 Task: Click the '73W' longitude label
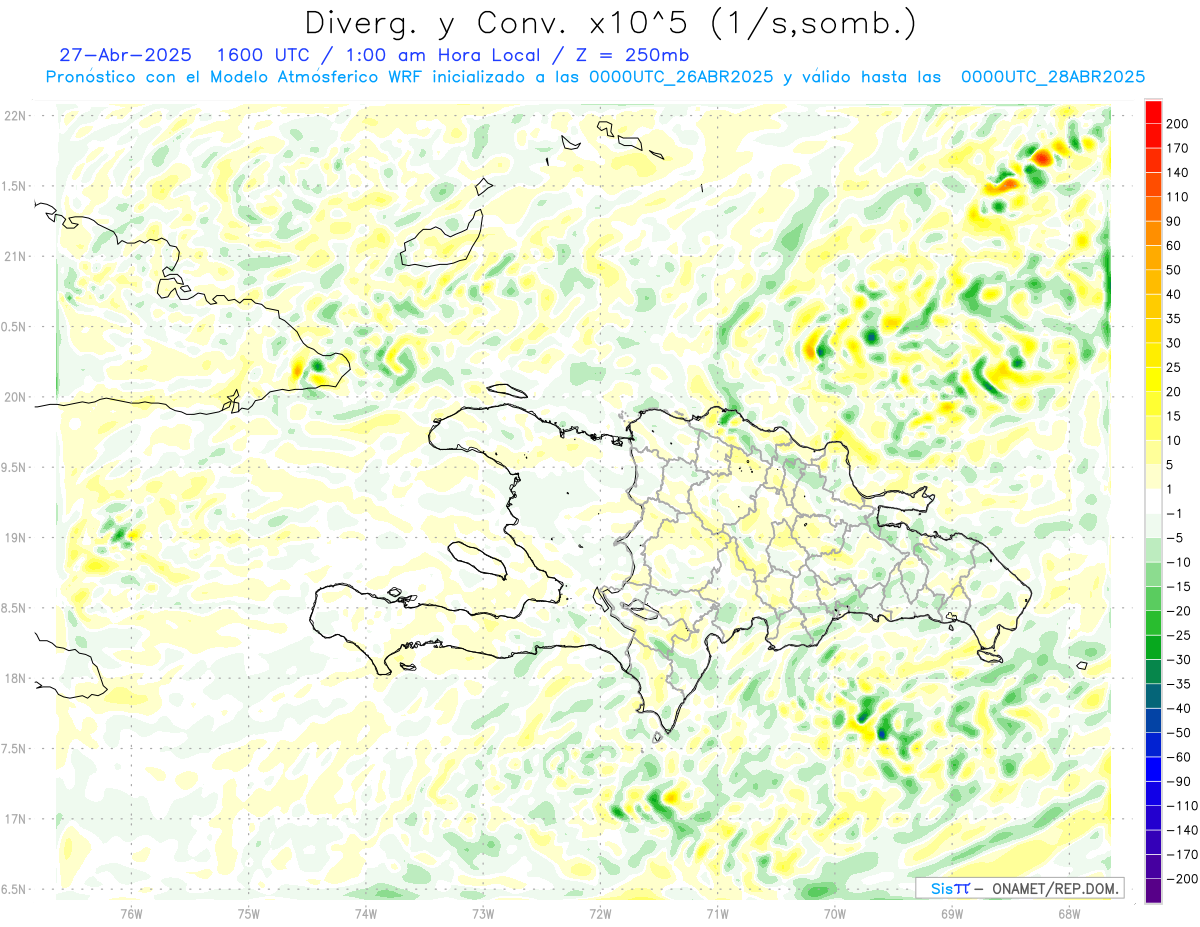click(483, 913)
